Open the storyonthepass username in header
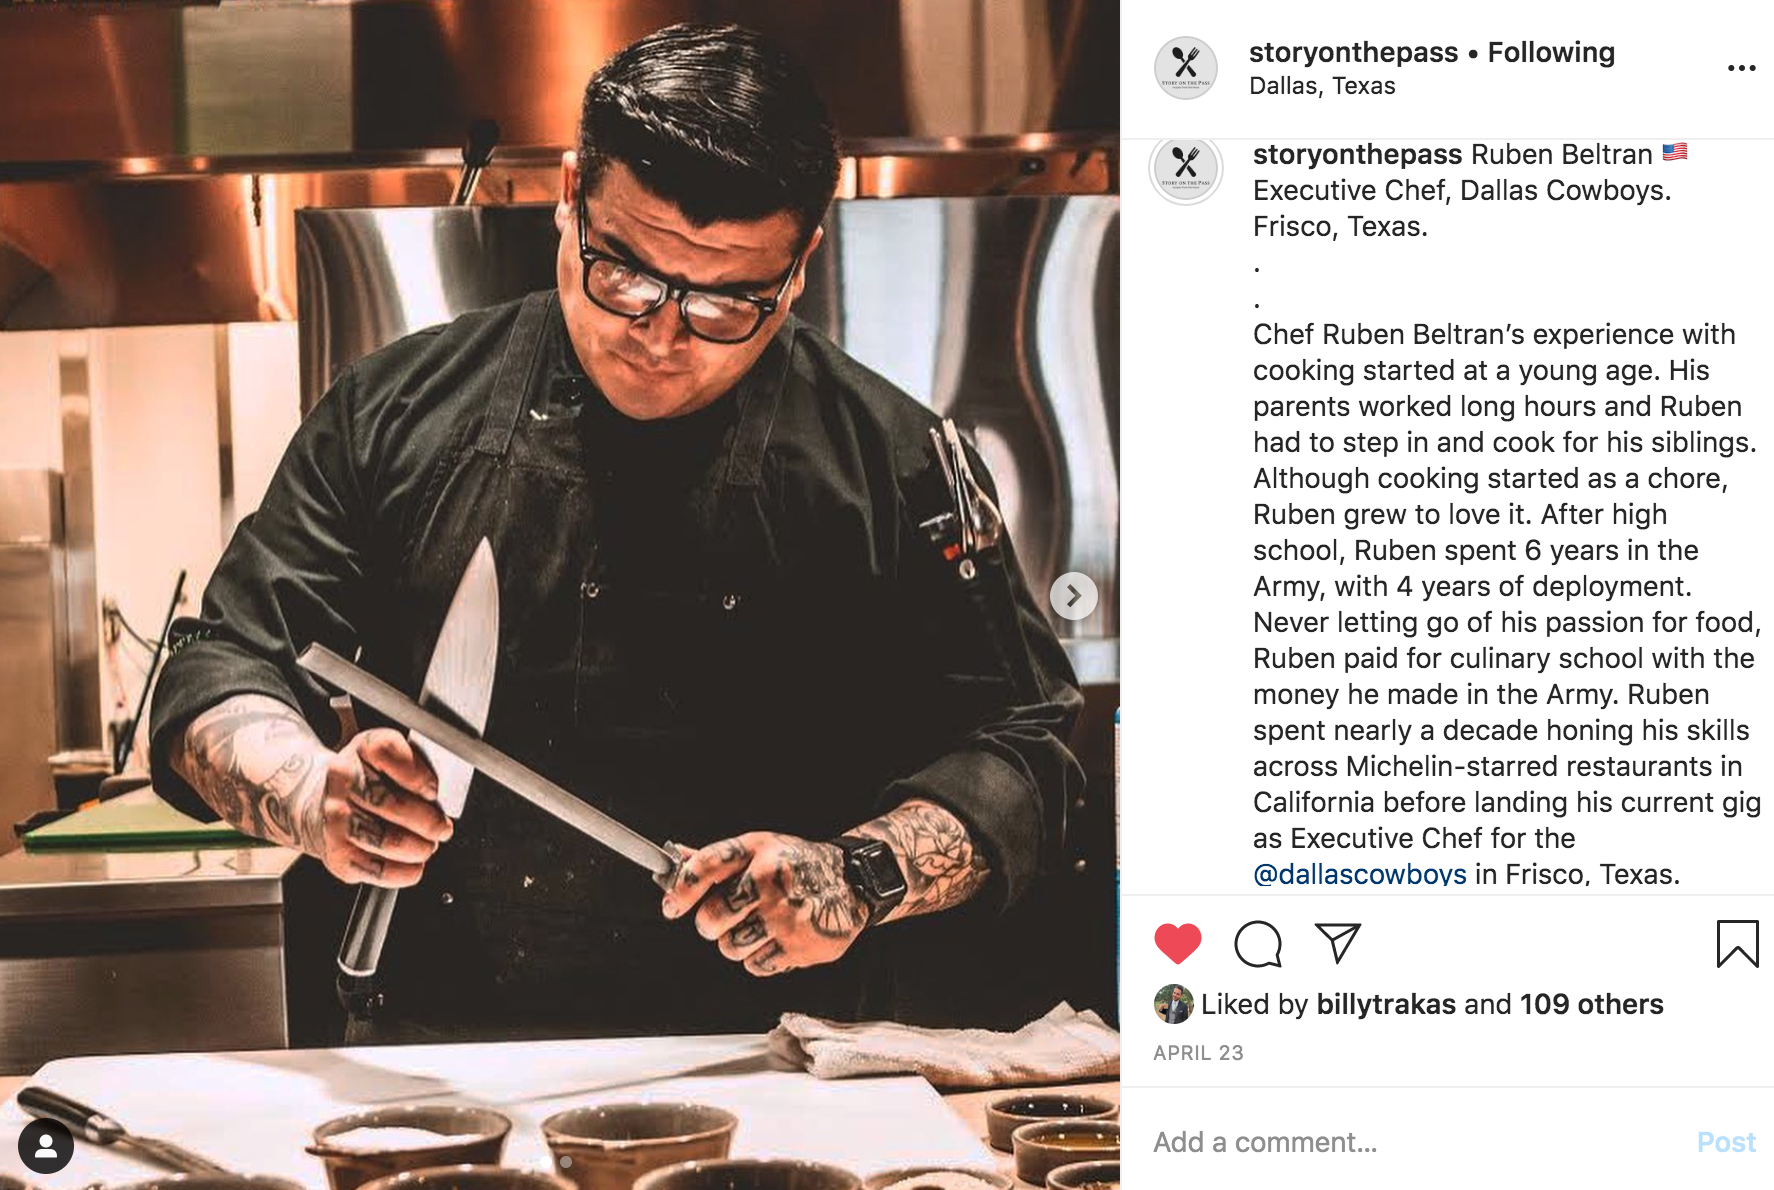This screenshot has width=1774, height=1190. [x=1353, y=52]
